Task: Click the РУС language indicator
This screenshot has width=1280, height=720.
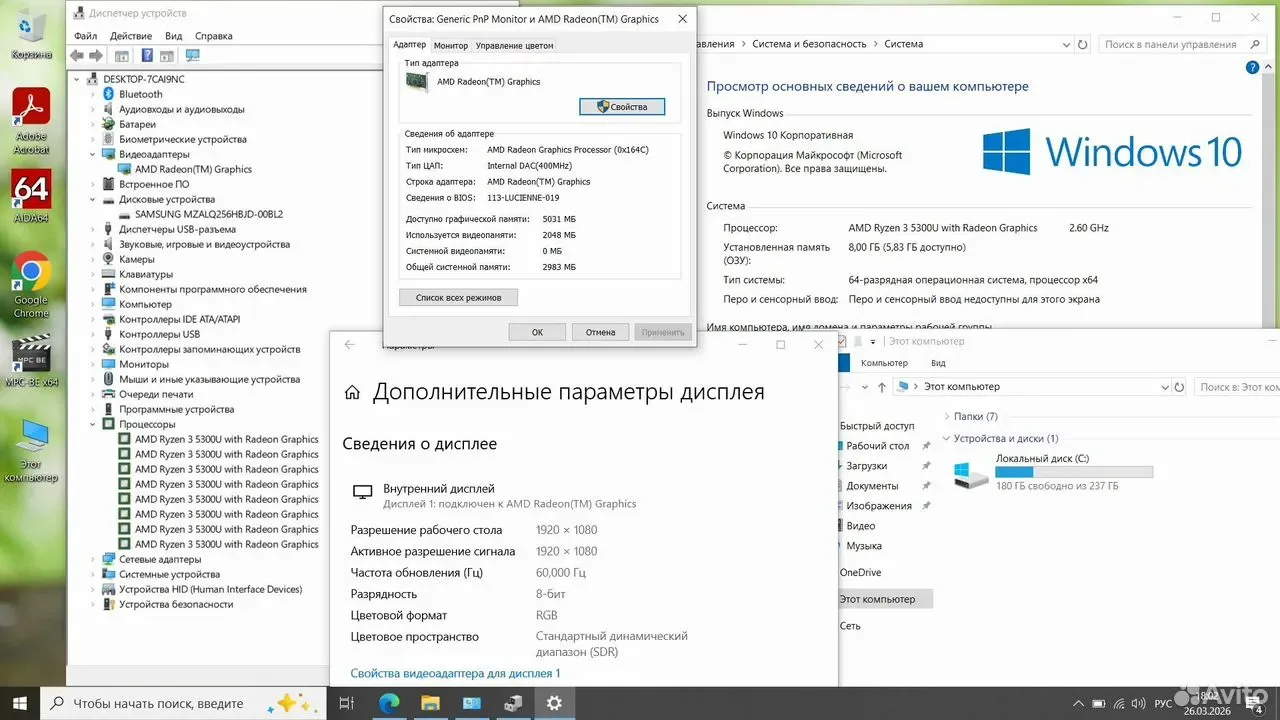Action: [x=1163, y=704]
